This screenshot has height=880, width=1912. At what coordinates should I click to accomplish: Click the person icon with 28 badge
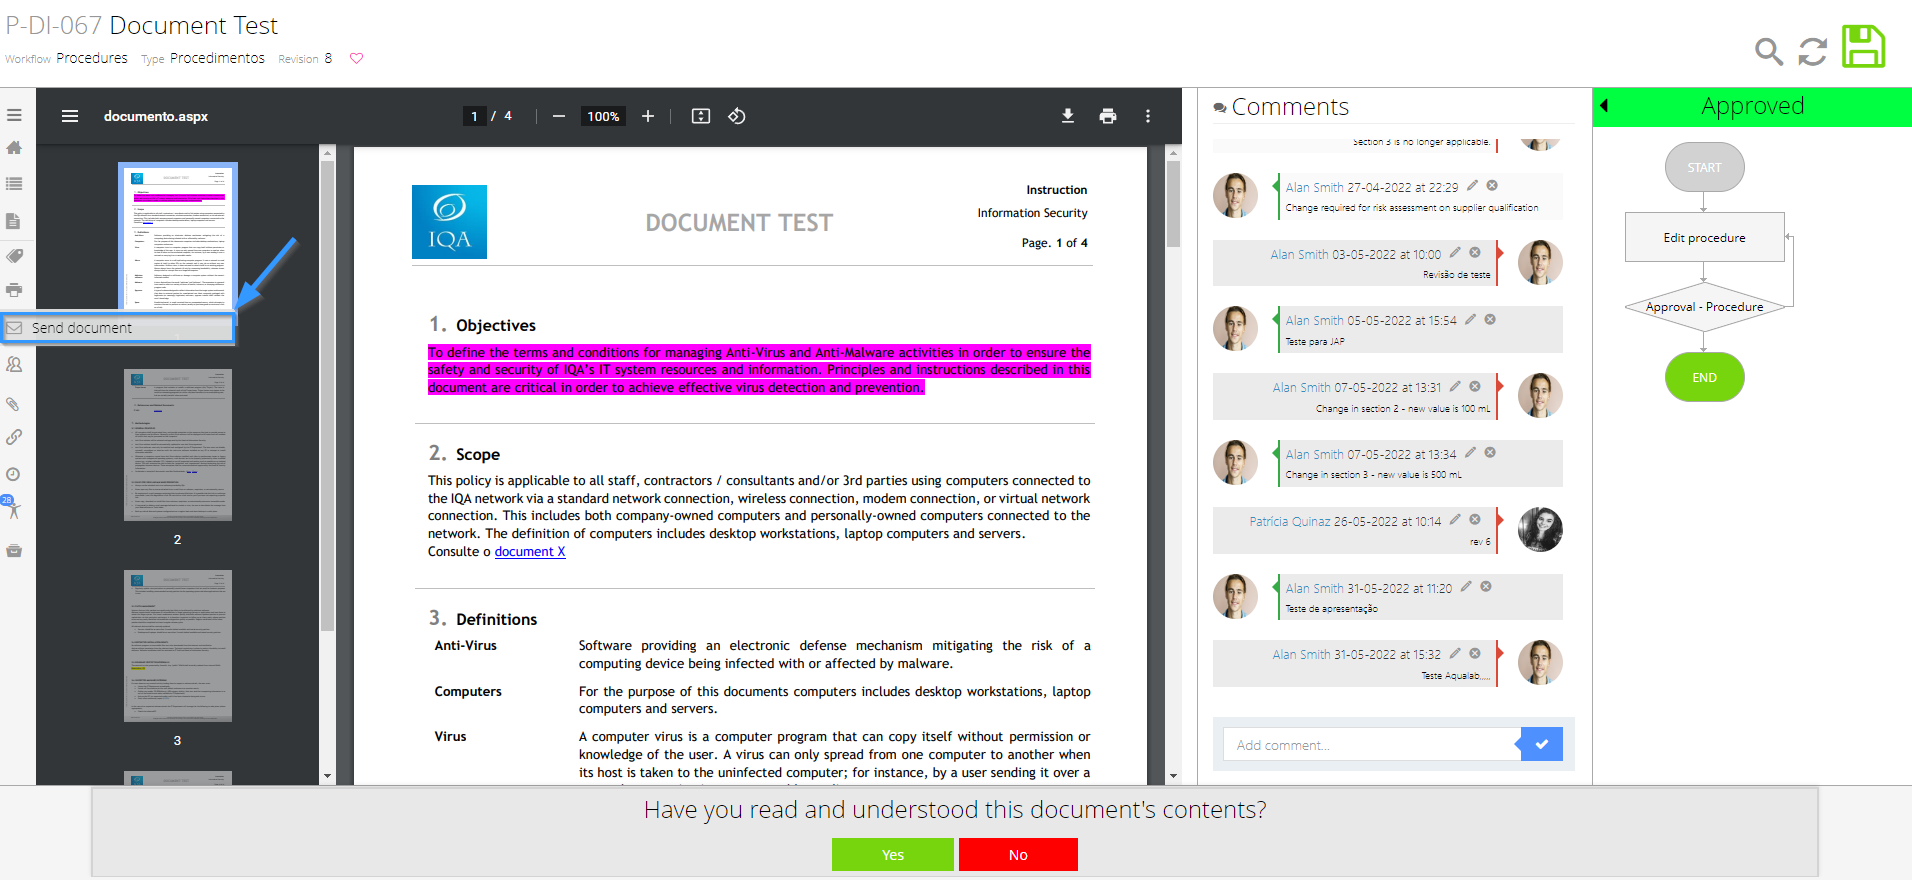click(12, 507)
